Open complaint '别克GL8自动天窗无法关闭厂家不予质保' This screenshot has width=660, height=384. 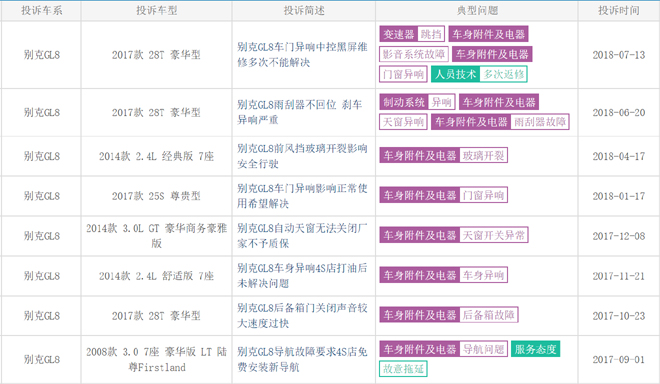[302, 236]
